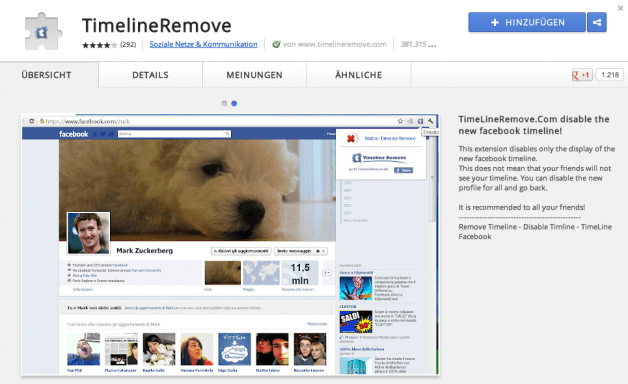Click the red X status icon in popup
The height and width of the screenshot is (384, 628).
click(351, 139)
